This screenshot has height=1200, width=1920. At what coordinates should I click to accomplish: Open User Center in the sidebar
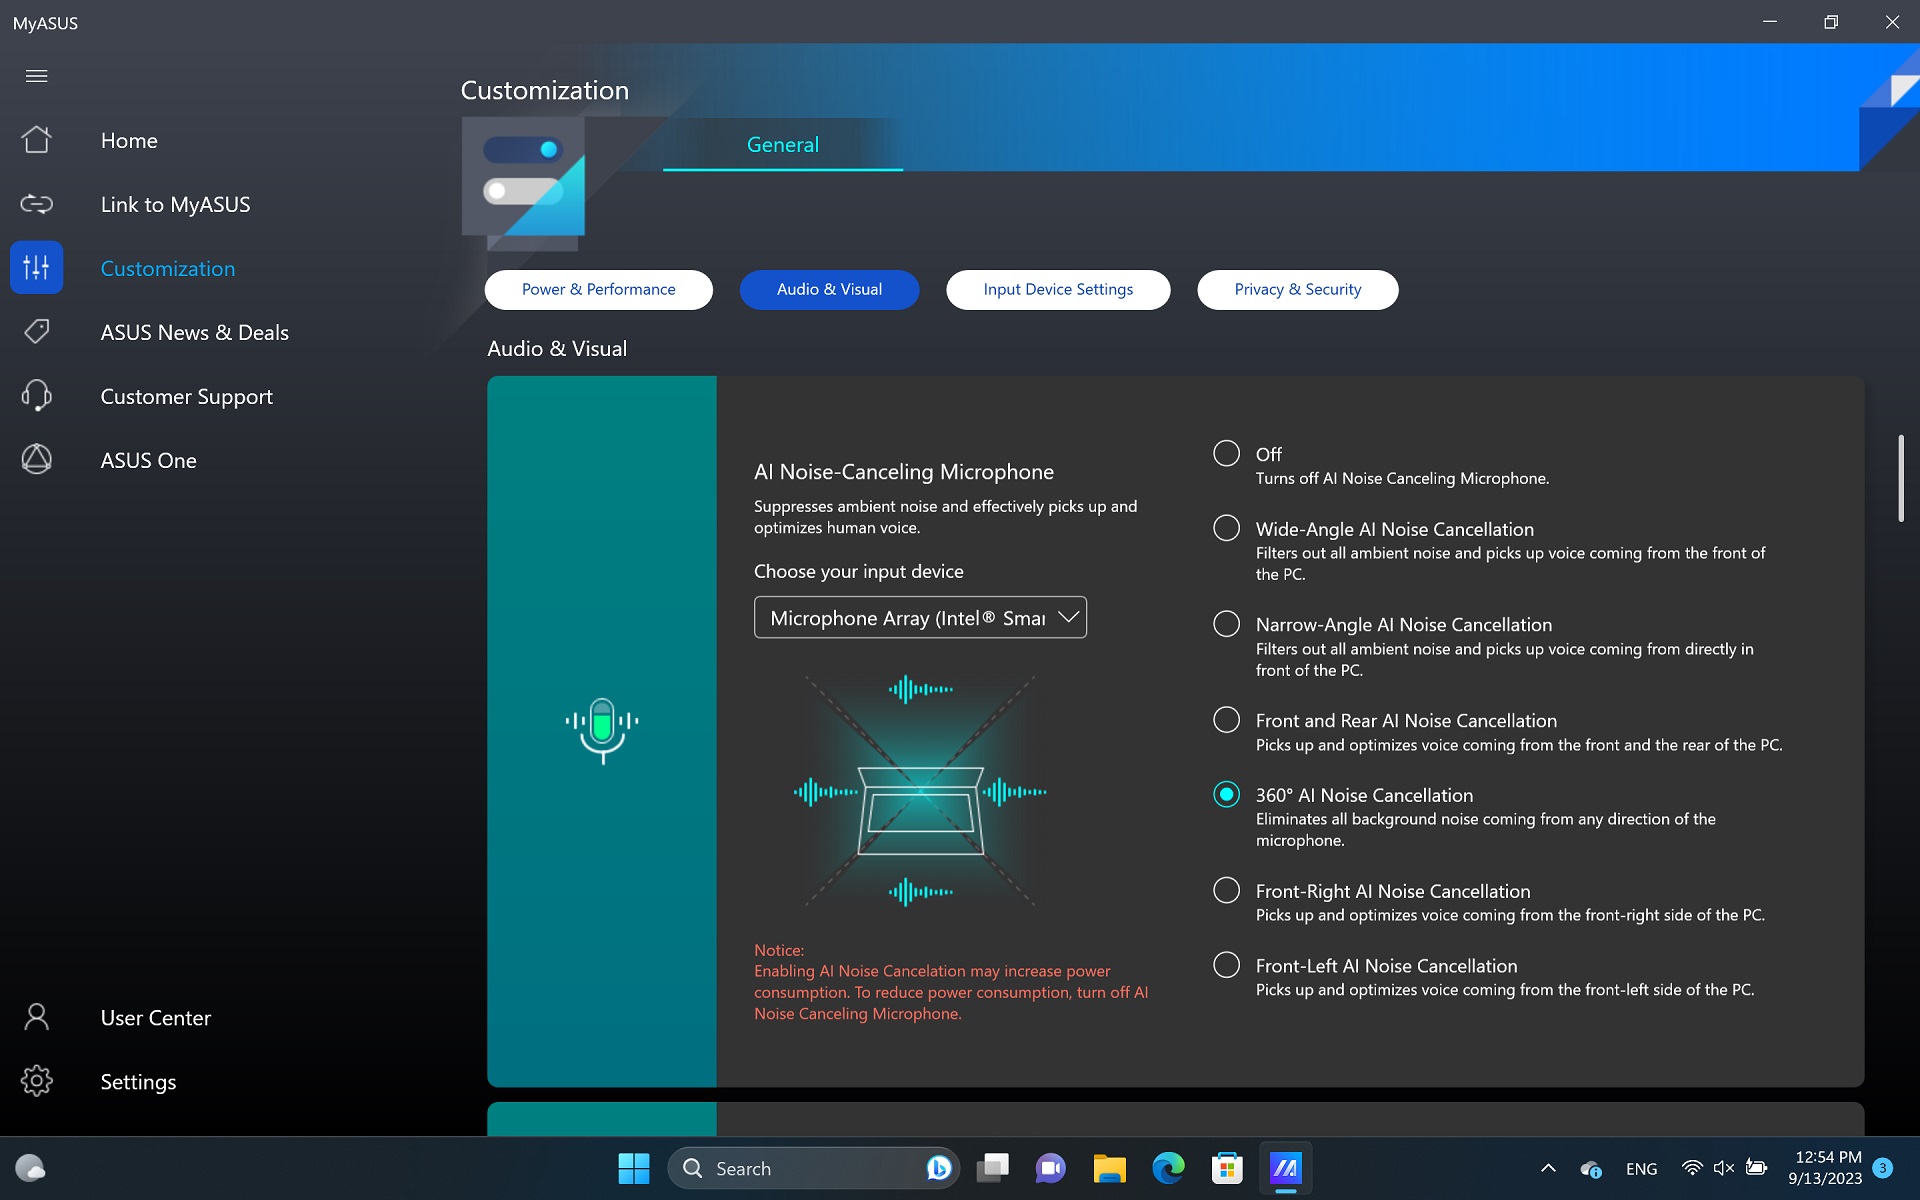click(155, 1018)
